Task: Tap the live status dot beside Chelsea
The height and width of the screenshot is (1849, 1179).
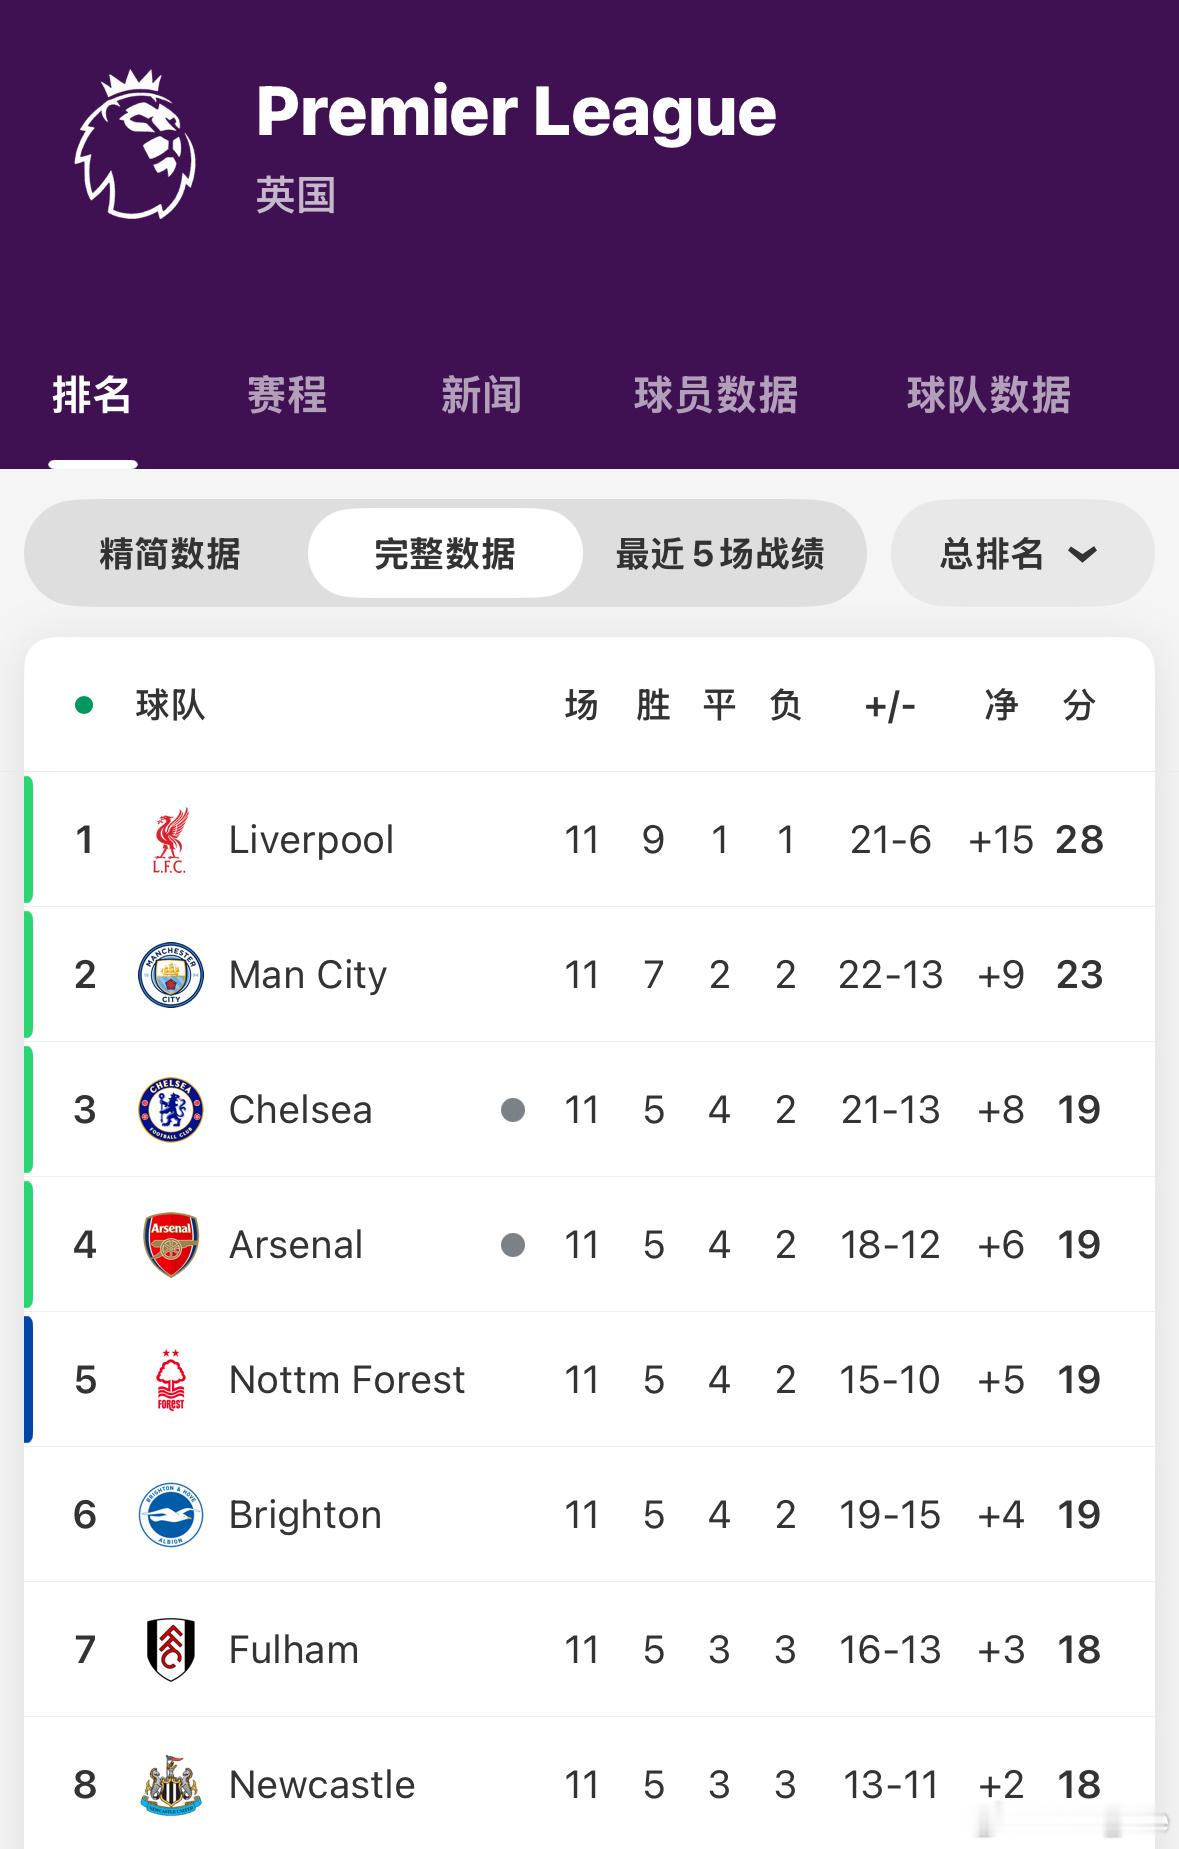Action: pyautogui.click(x=513, y=1110)
